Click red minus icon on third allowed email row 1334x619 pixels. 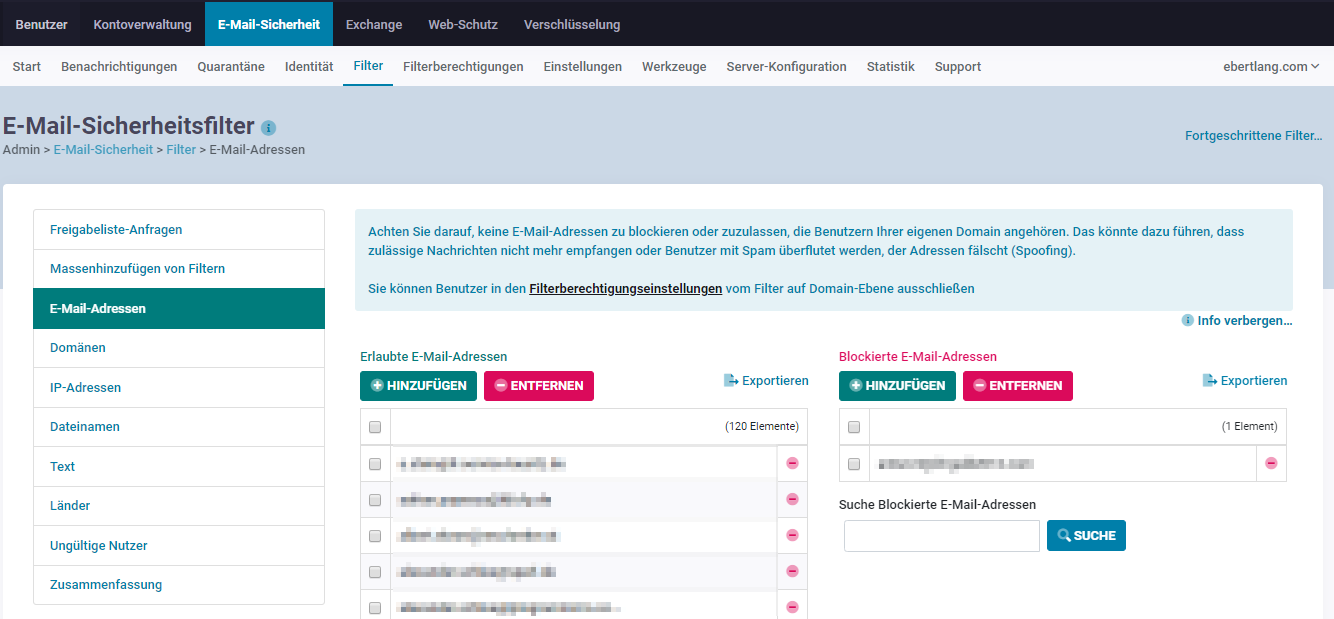coord(792,535)
